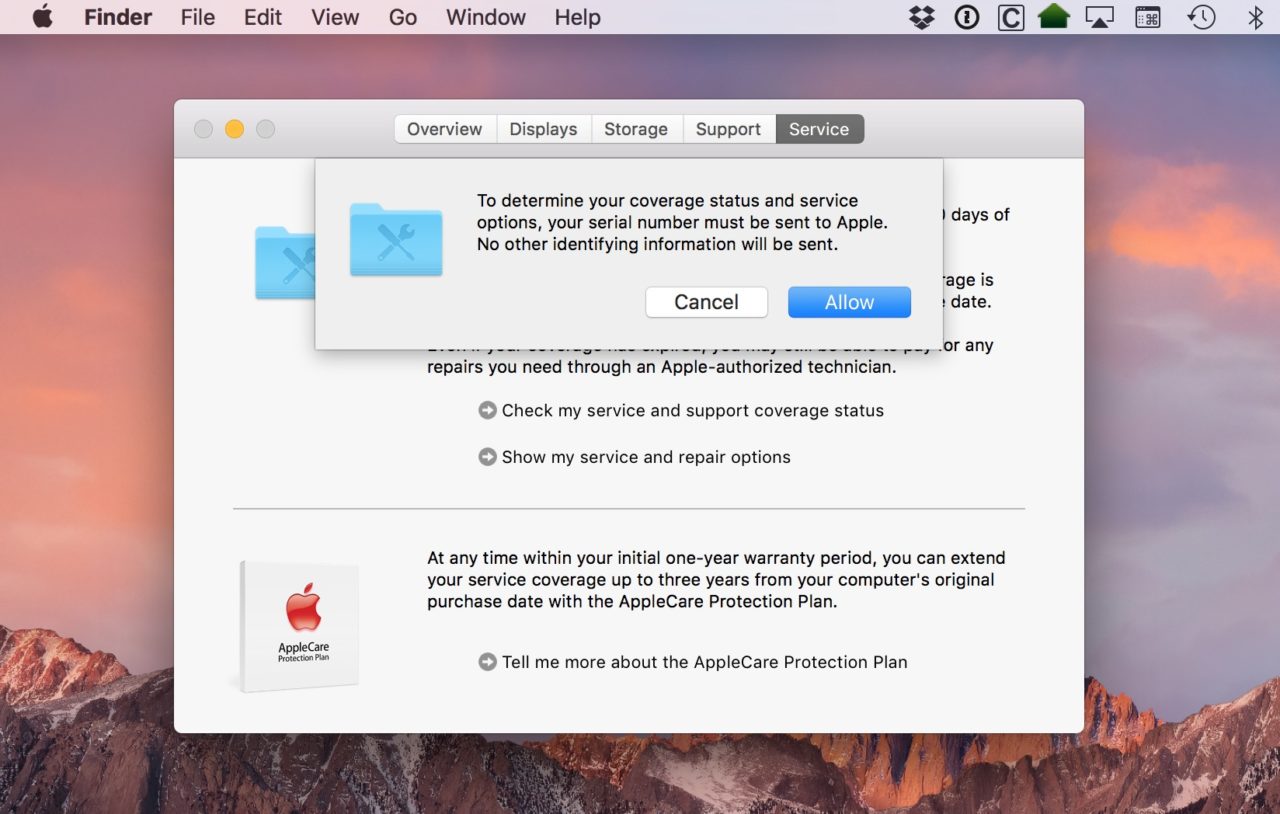The width and height of the screenshot is (1280, 814).
Task: Click arrow icon beside Show my service options
Action: [487, 457]
